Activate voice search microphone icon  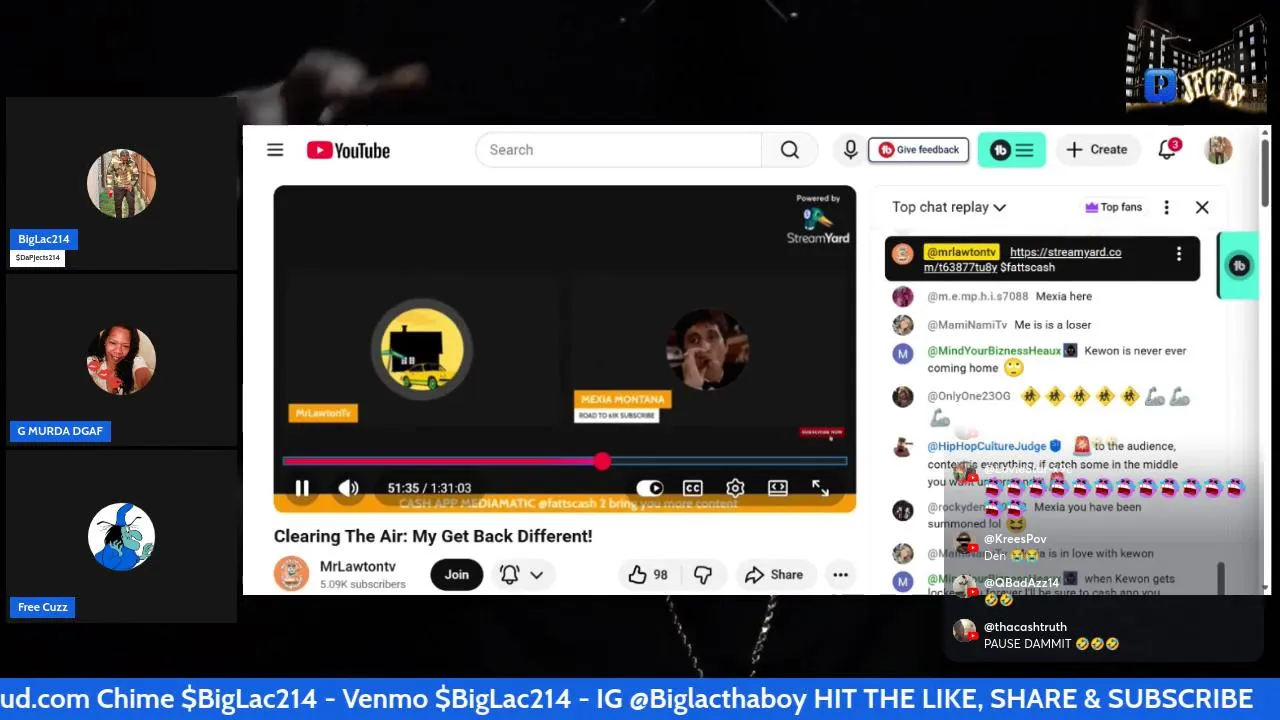[850, 150]
